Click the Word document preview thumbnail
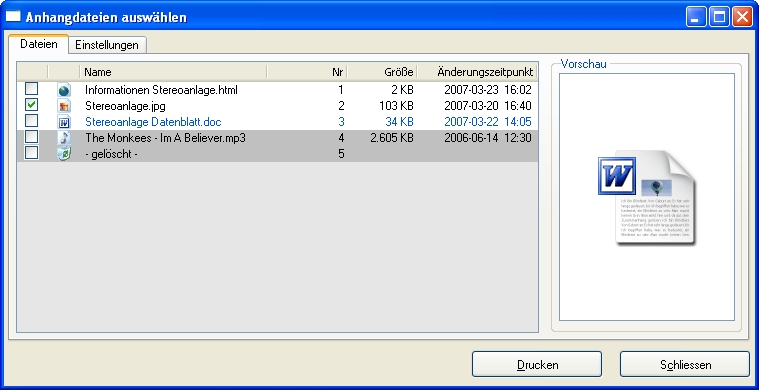Viewport: 759px width, 390px height. pos(647,197)
